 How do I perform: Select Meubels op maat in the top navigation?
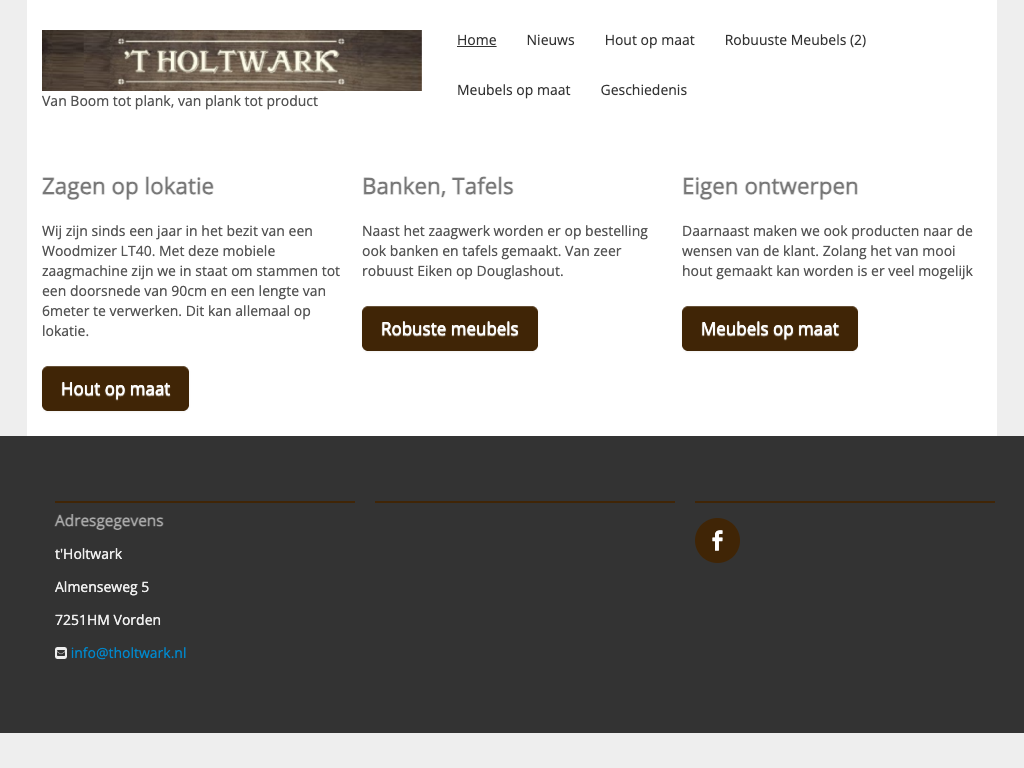[x=513, y=90]
